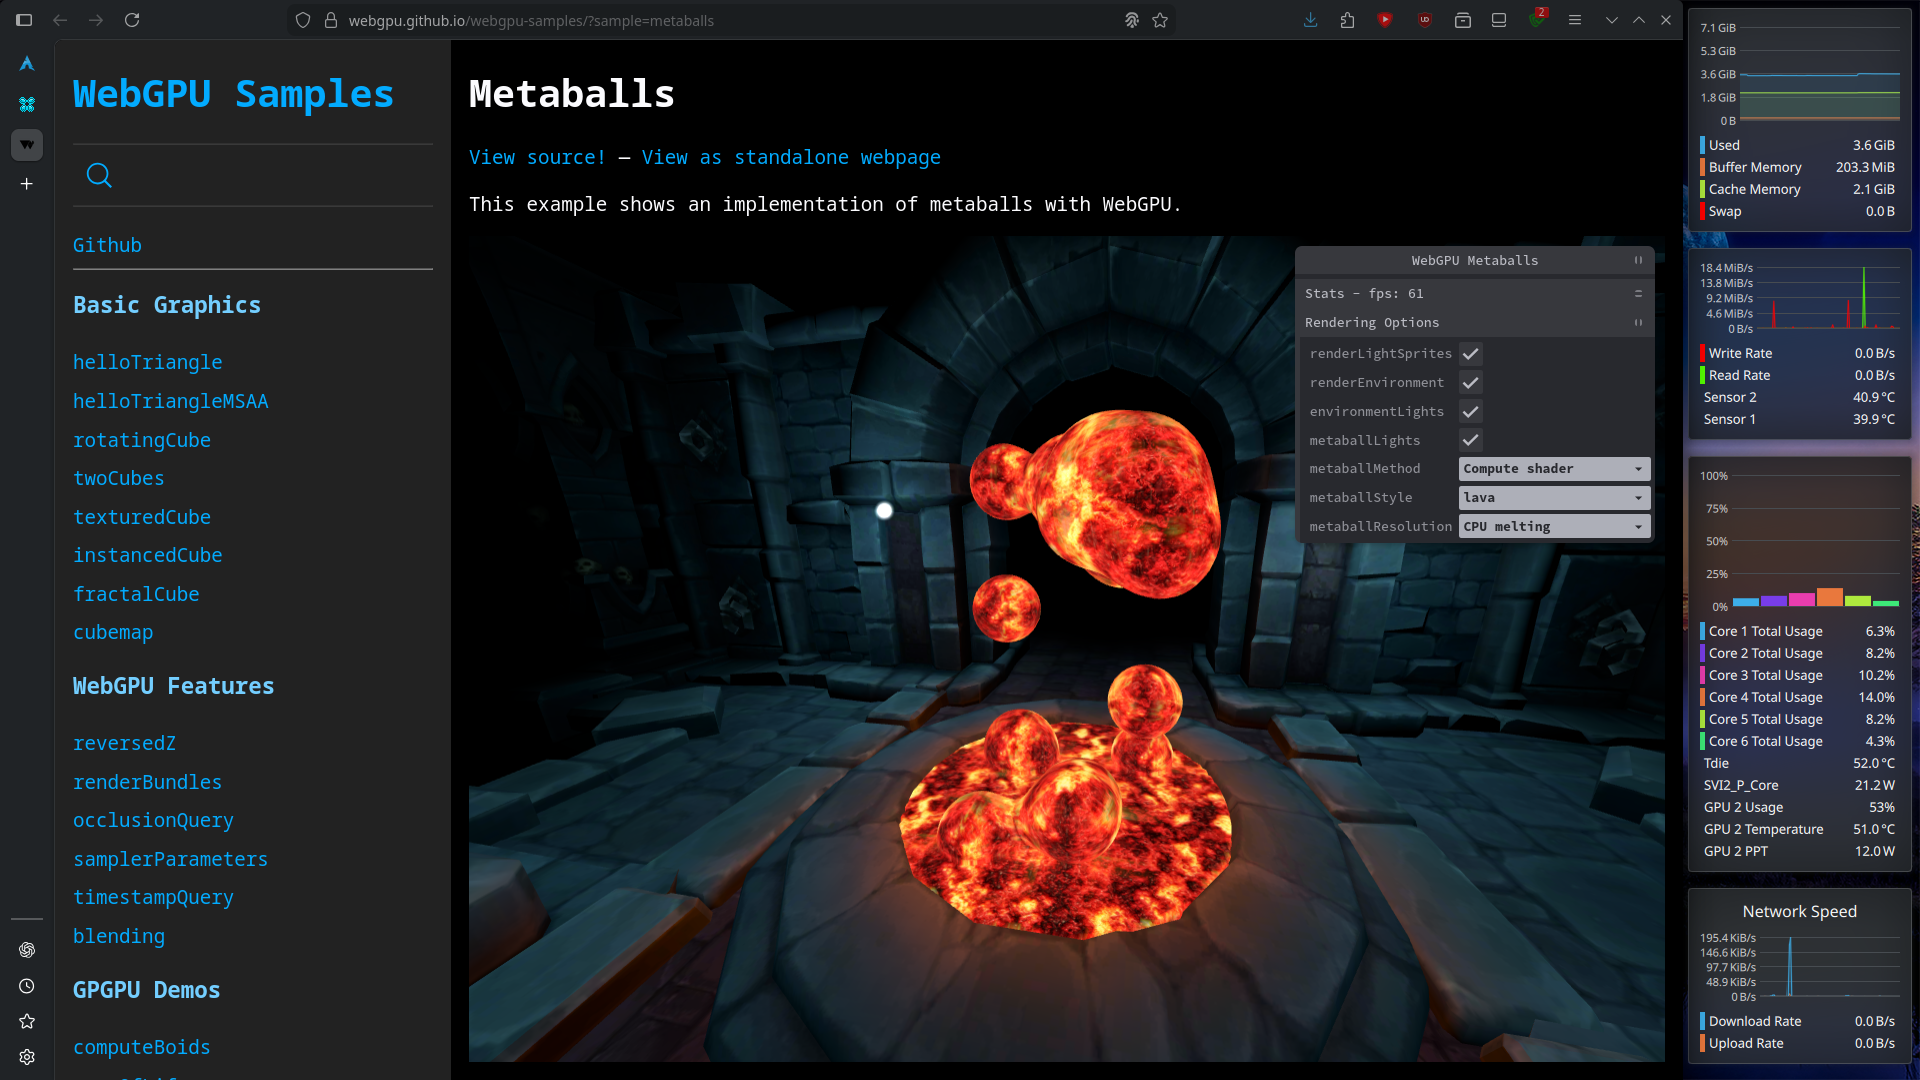Uncheck the renderLightSprites option
Screen dimensions: 1920x1080
[1470, 354]
